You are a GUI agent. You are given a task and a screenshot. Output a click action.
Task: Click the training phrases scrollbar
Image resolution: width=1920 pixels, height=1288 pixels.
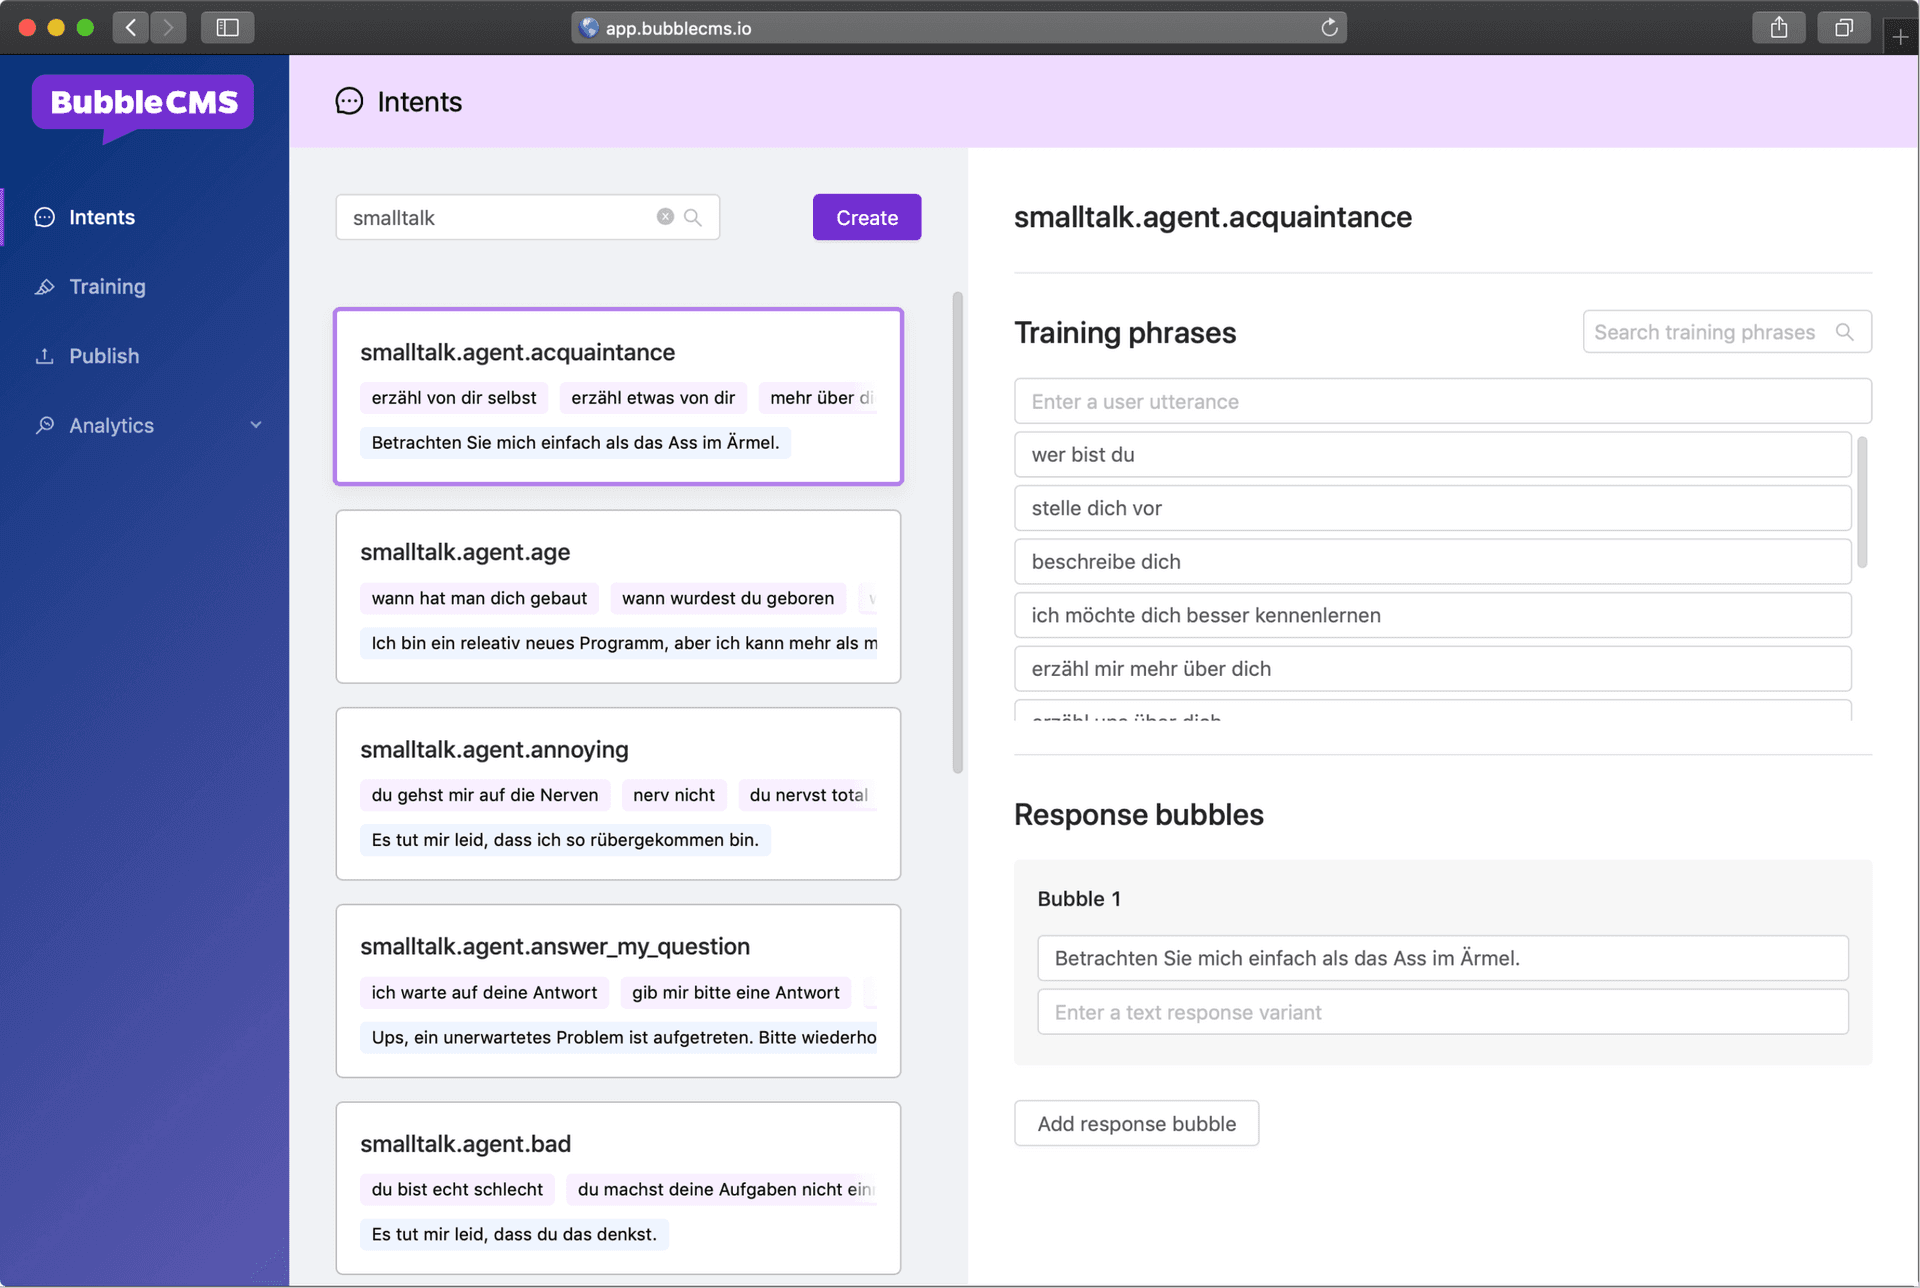(x=1861, y=502)
